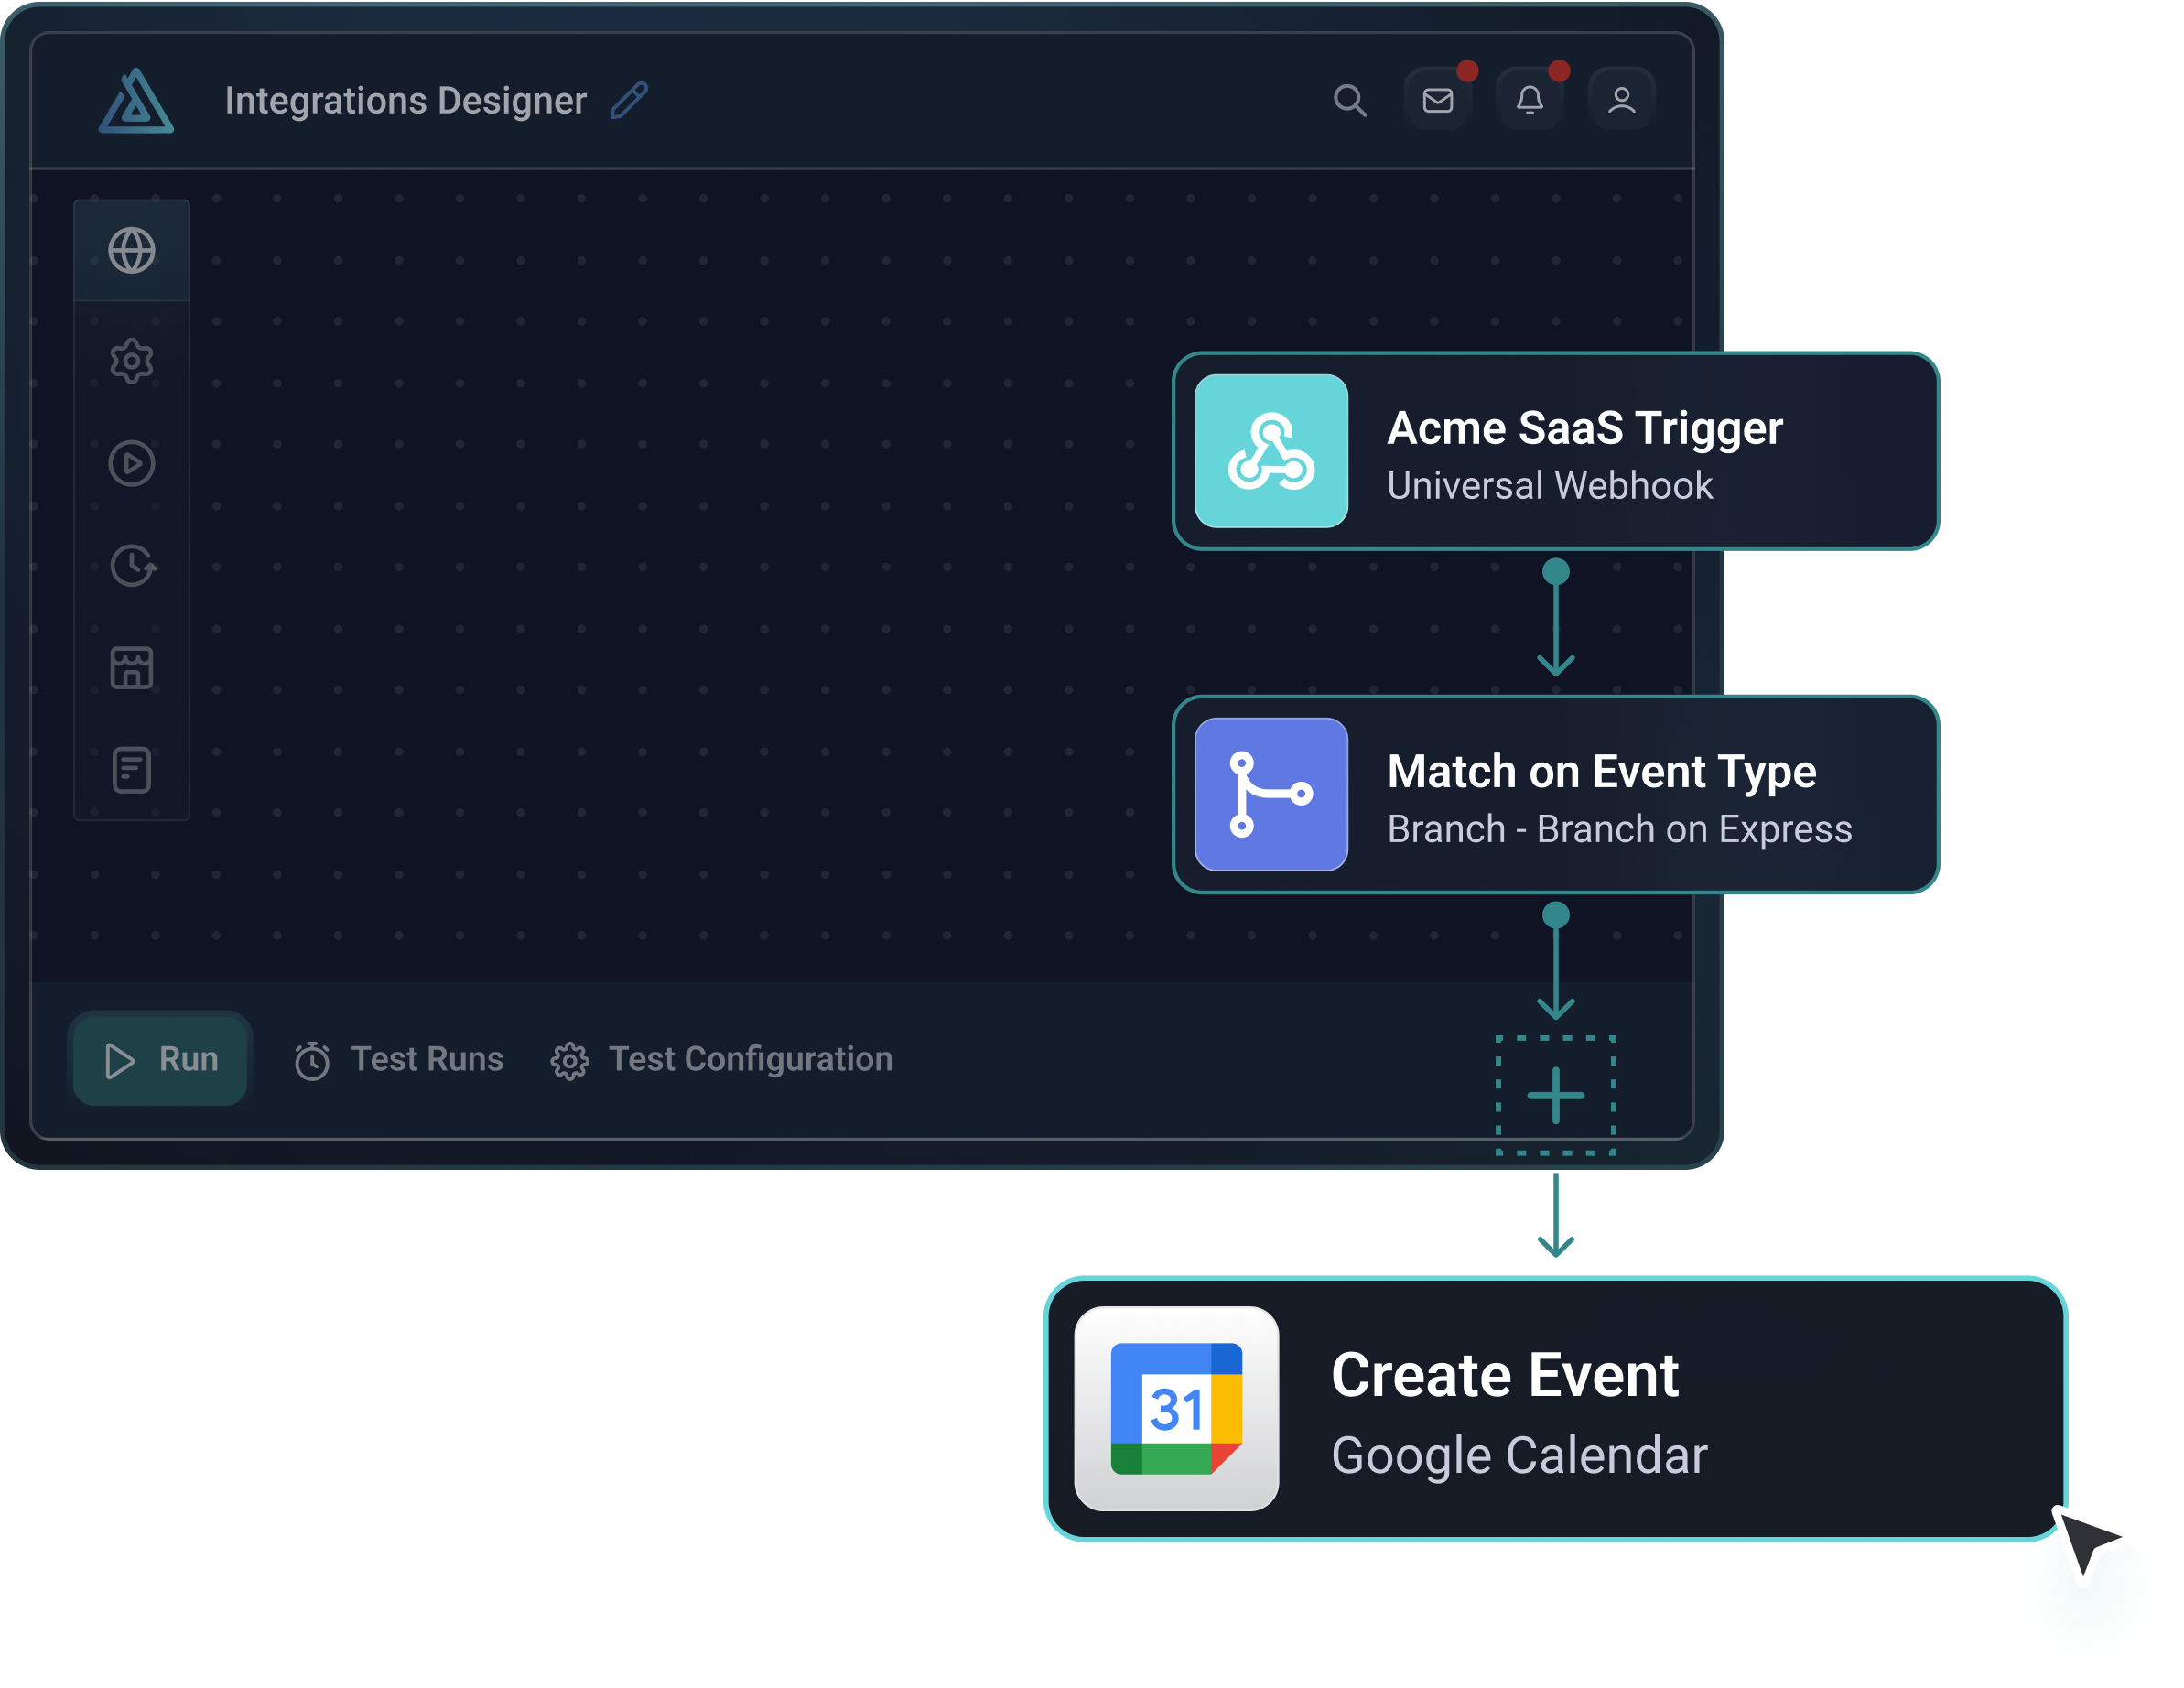Open the mail inbox icon

(x=1437, y=100)
